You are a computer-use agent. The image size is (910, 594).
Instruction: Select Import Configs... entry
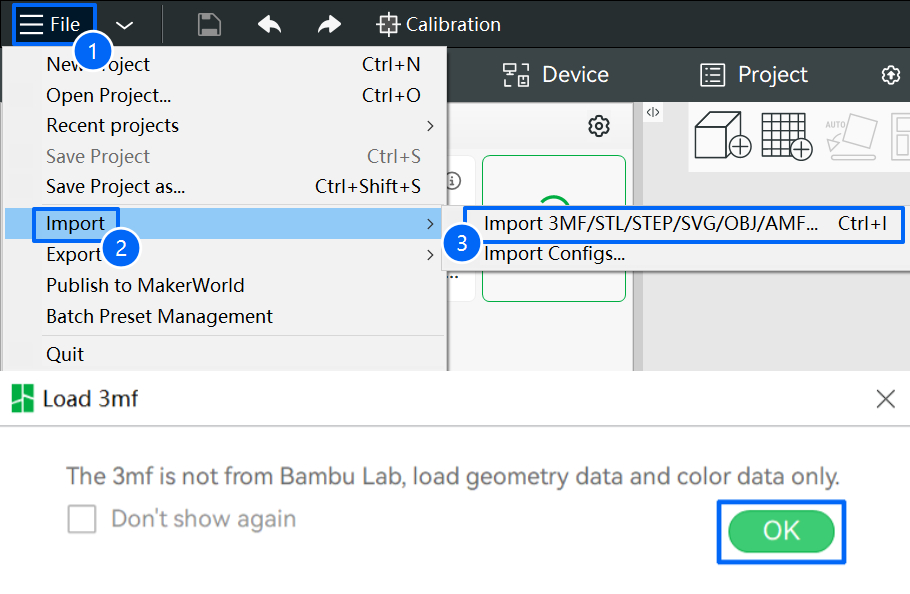[x=675, y=254]
